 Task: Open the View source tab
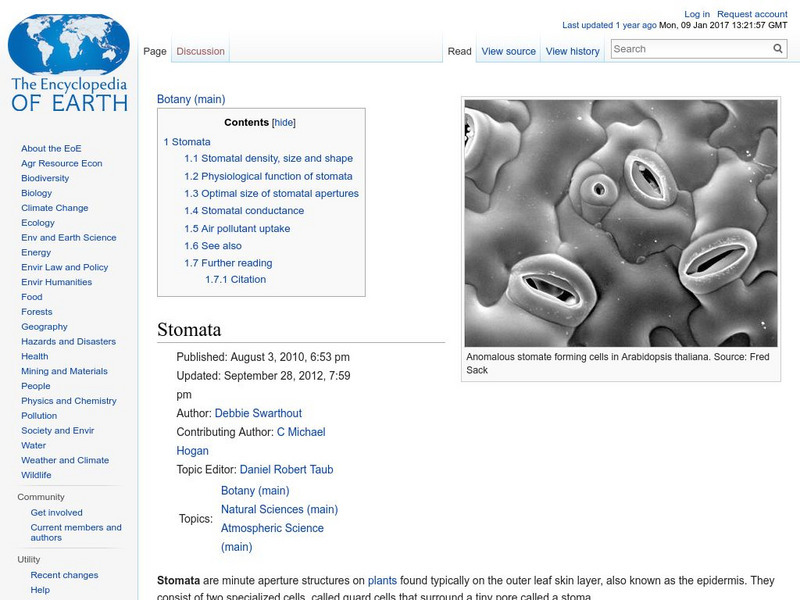[x=508, y=51]
